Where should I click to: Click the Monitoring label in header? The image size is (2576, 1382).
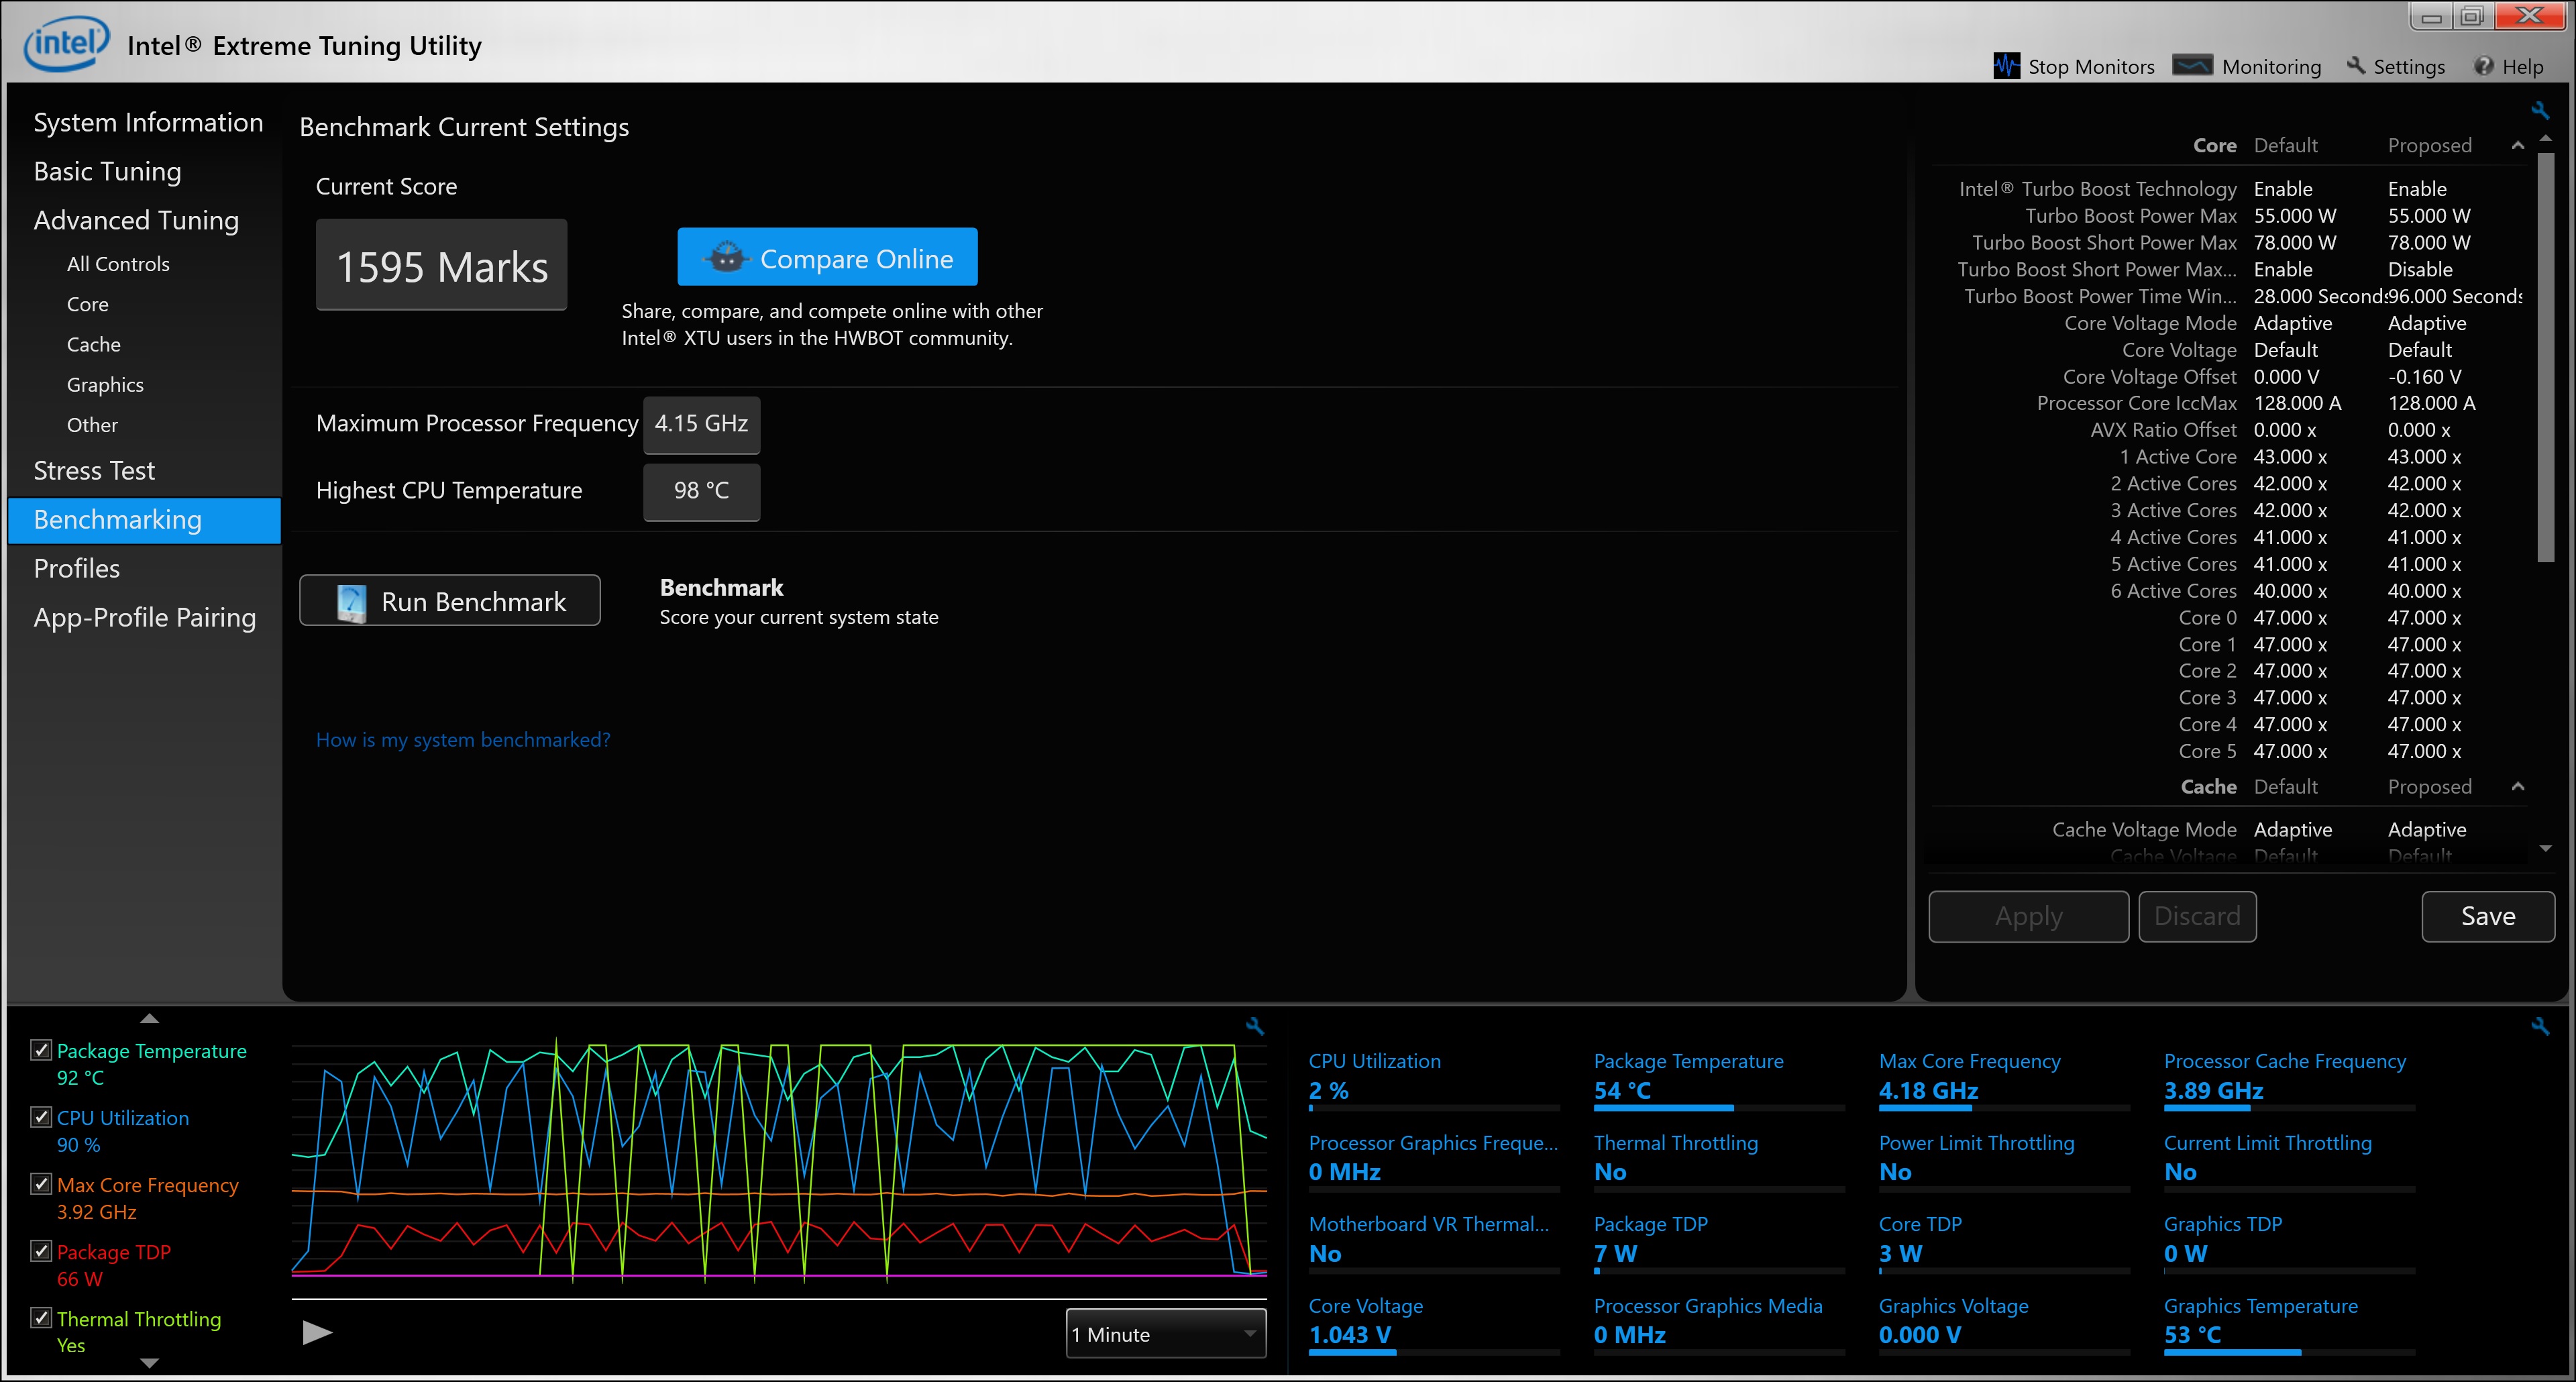2271,67
